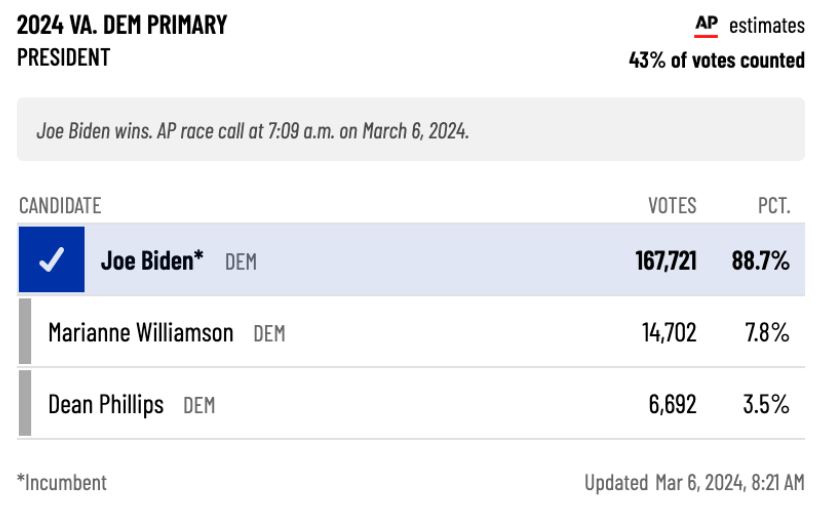
Task: Click Biden's 167,721 vote count
Action: pyautogui.click(x=666, y=260)
